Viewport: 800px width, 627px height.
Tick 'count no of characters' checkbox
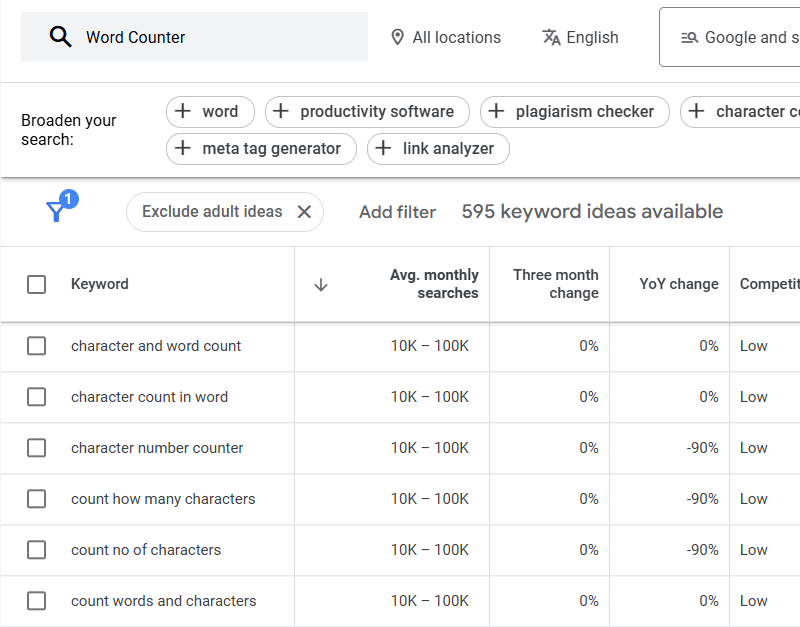coord(37,550)
